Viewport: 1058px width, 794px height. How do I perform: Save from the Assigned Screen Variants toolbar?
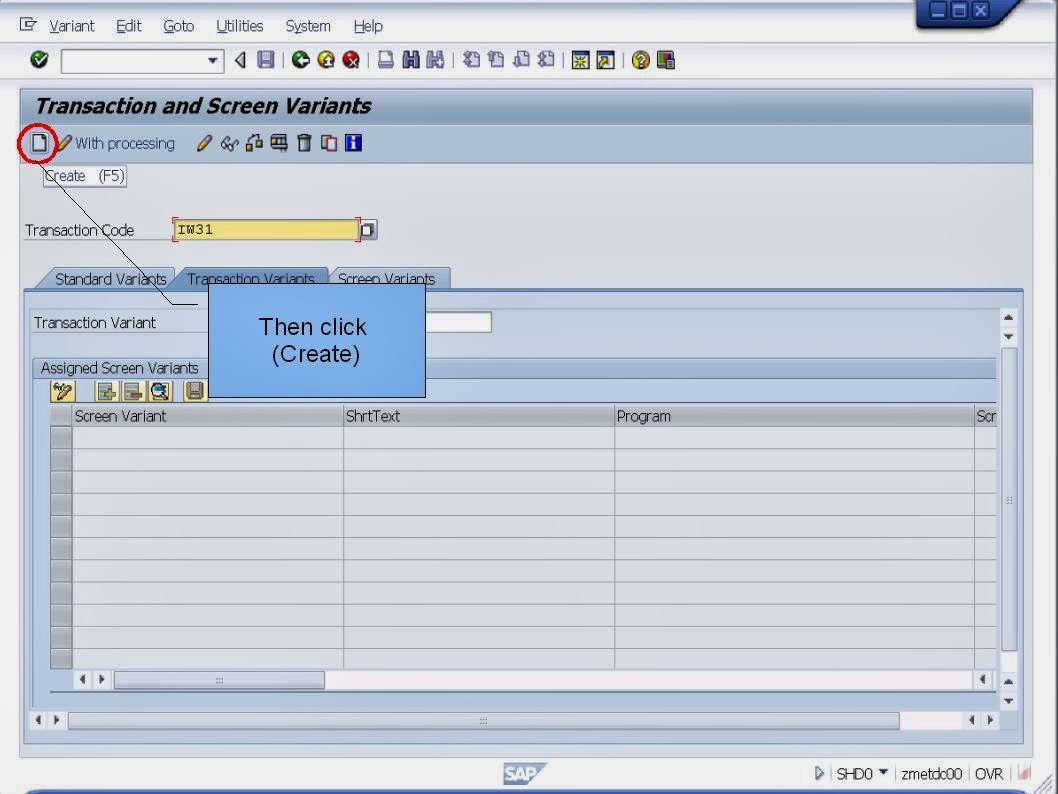point(193,391)
